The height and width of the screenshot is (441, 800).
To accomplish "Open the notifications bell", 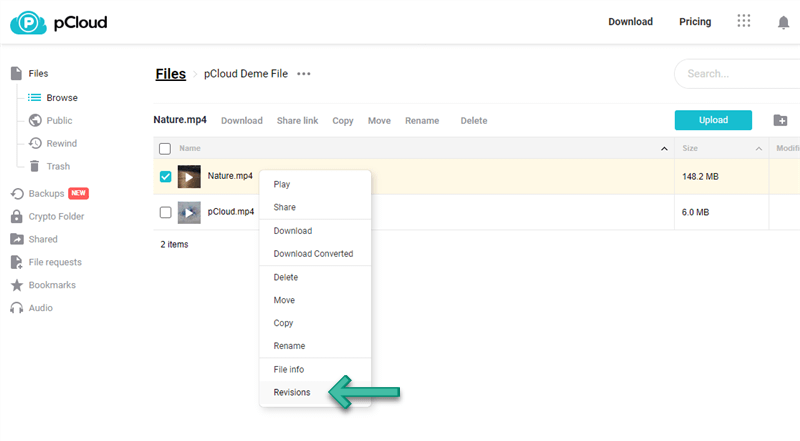I will [x=783, y=22].
